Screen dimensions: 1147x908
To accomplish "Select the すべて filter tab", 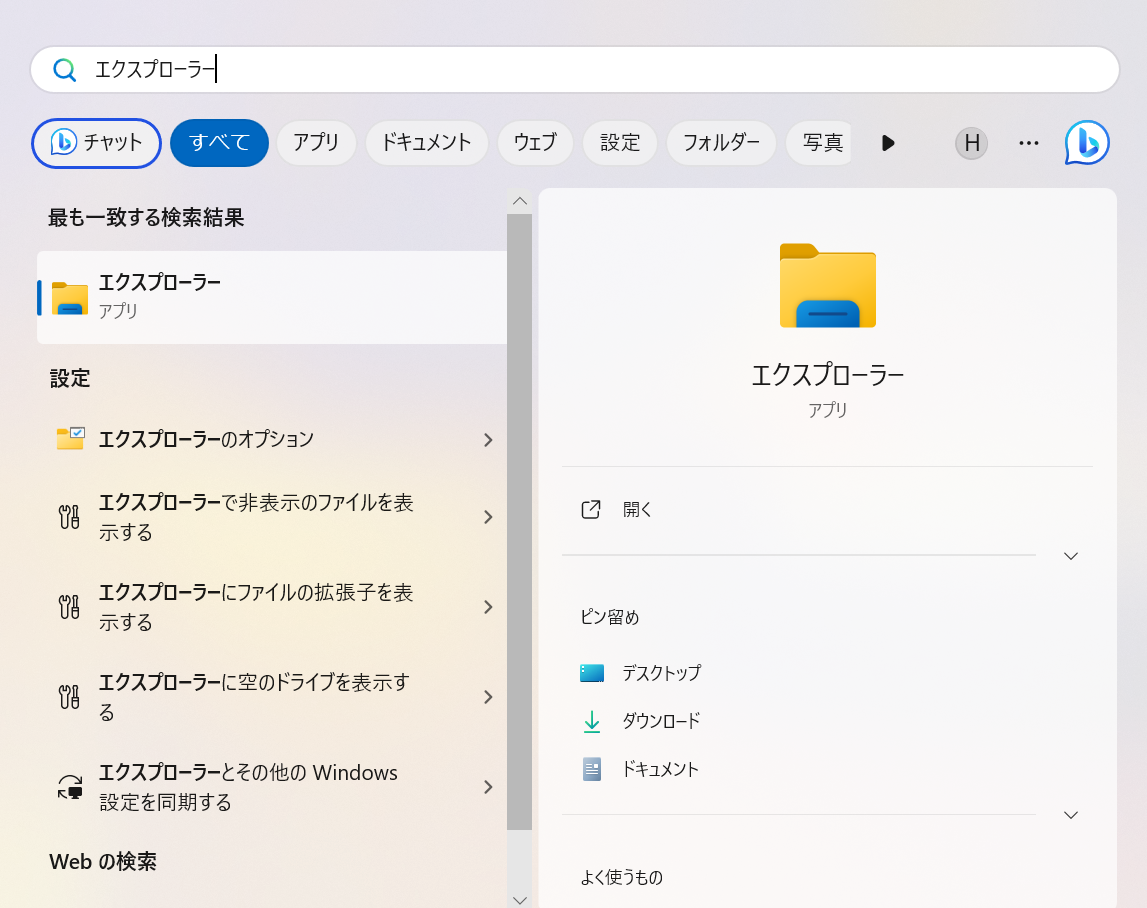I will (219, 143).
